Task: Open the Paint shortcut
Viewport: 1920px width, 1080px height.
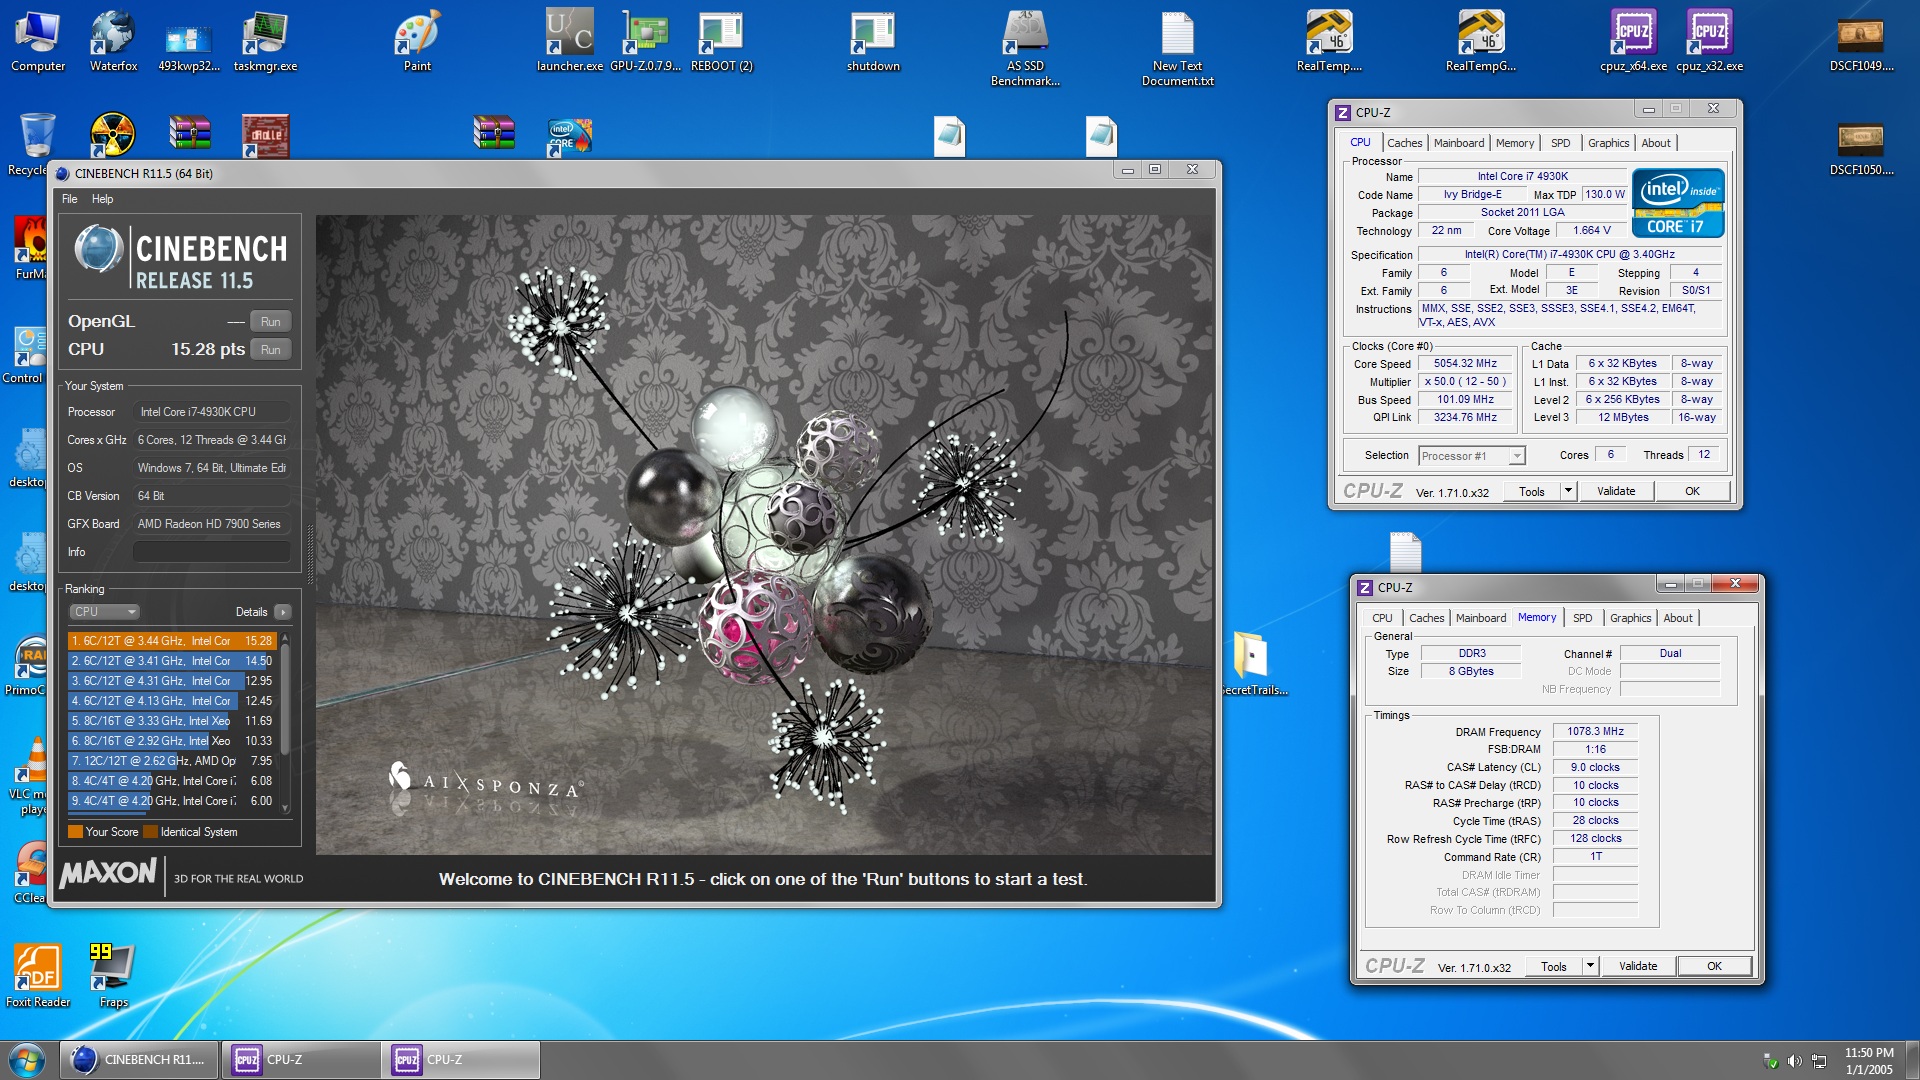Action: pyautogui.click(x=417, y=42)
